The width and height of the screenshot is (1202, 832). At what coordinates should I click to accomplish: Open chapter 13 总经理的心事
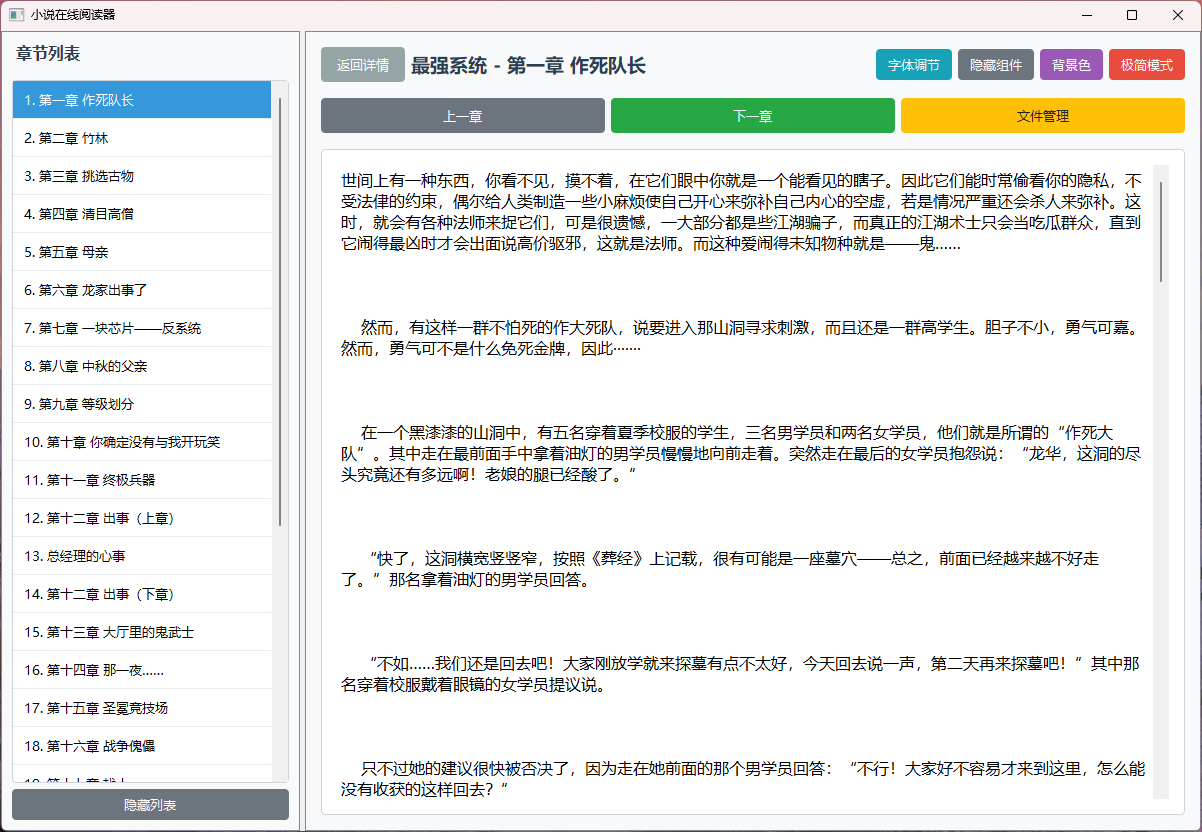point(141,556)
